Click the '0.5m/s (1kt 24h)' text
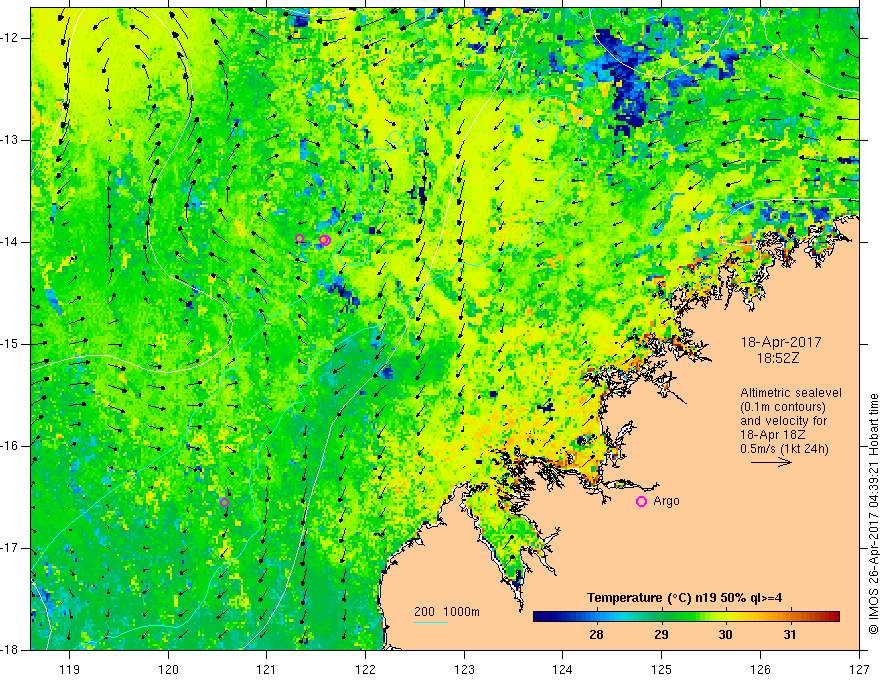 click(x=785, y=449)
